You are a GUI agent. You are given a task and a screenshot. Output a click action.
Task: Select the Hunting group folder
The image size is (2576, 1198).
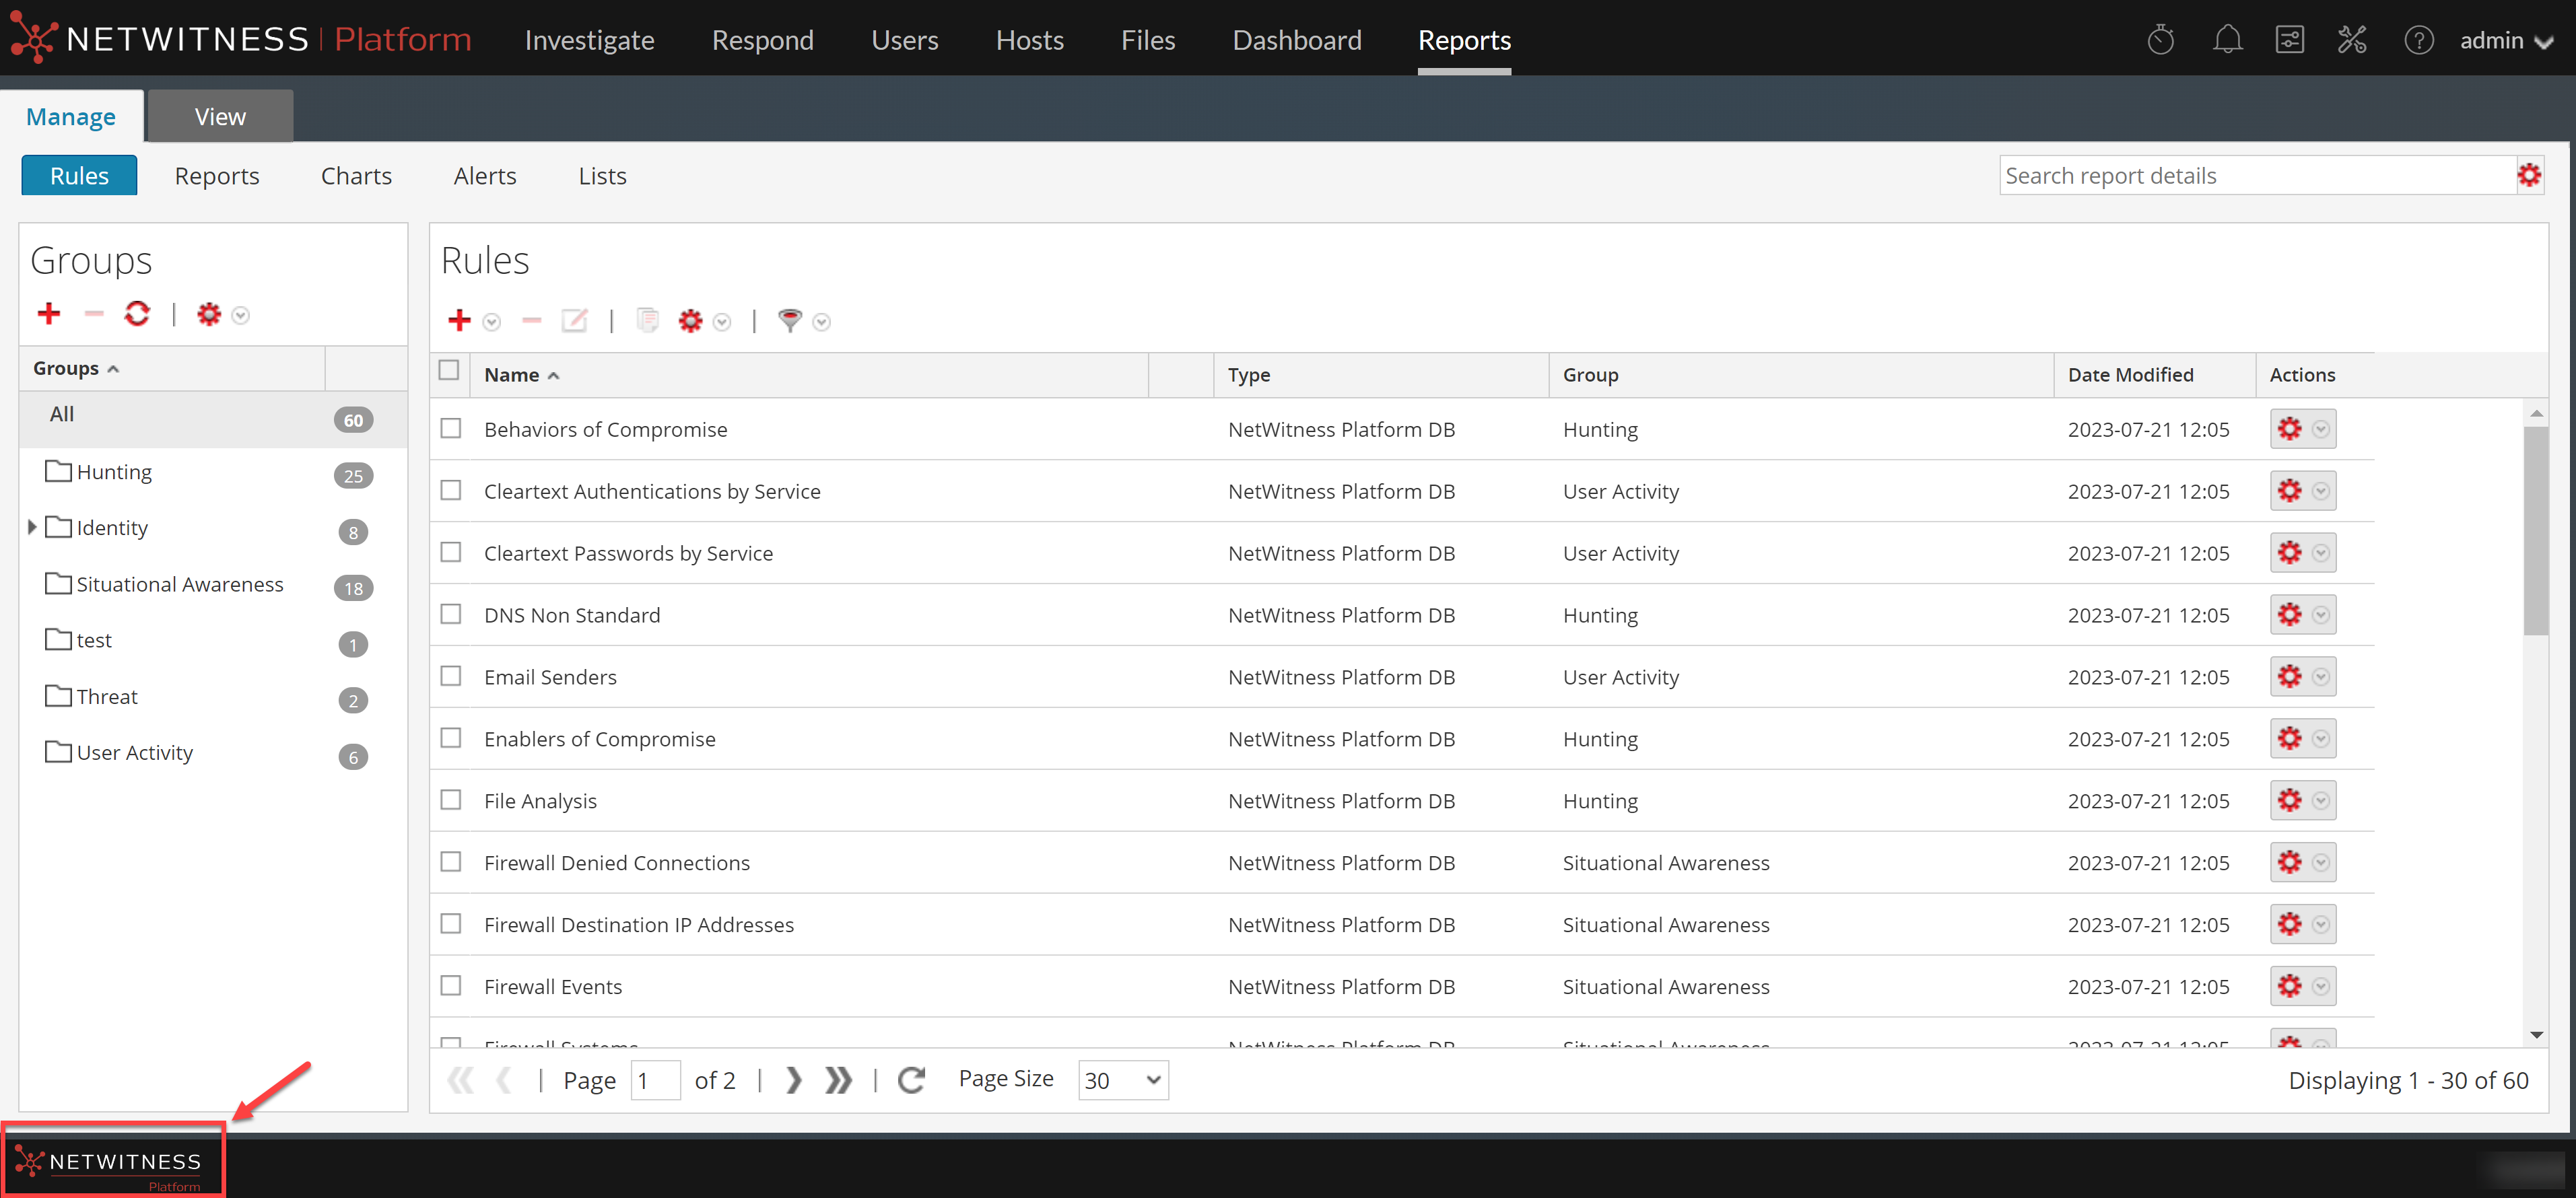(114, 472)
